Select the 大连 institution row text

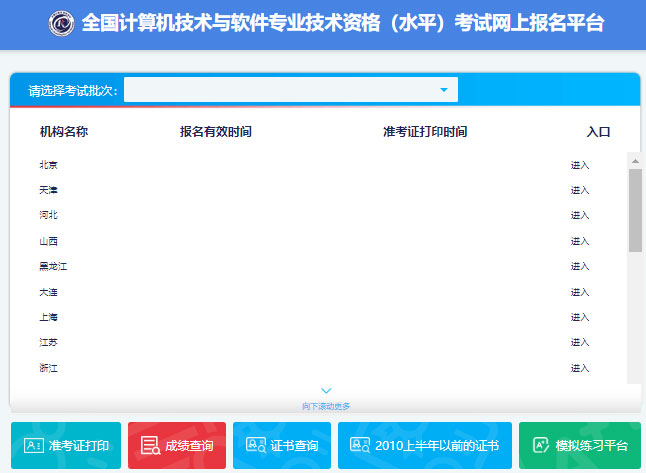pos(49,292)
